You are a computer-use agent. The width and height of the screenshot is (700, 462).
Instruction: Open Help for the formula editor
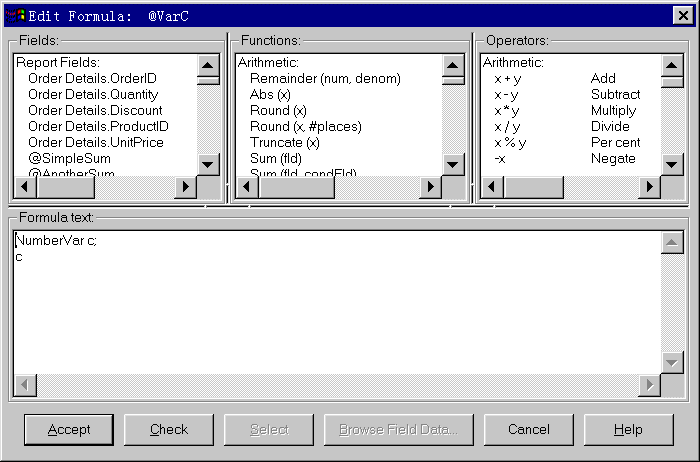(x=628, y=429)
